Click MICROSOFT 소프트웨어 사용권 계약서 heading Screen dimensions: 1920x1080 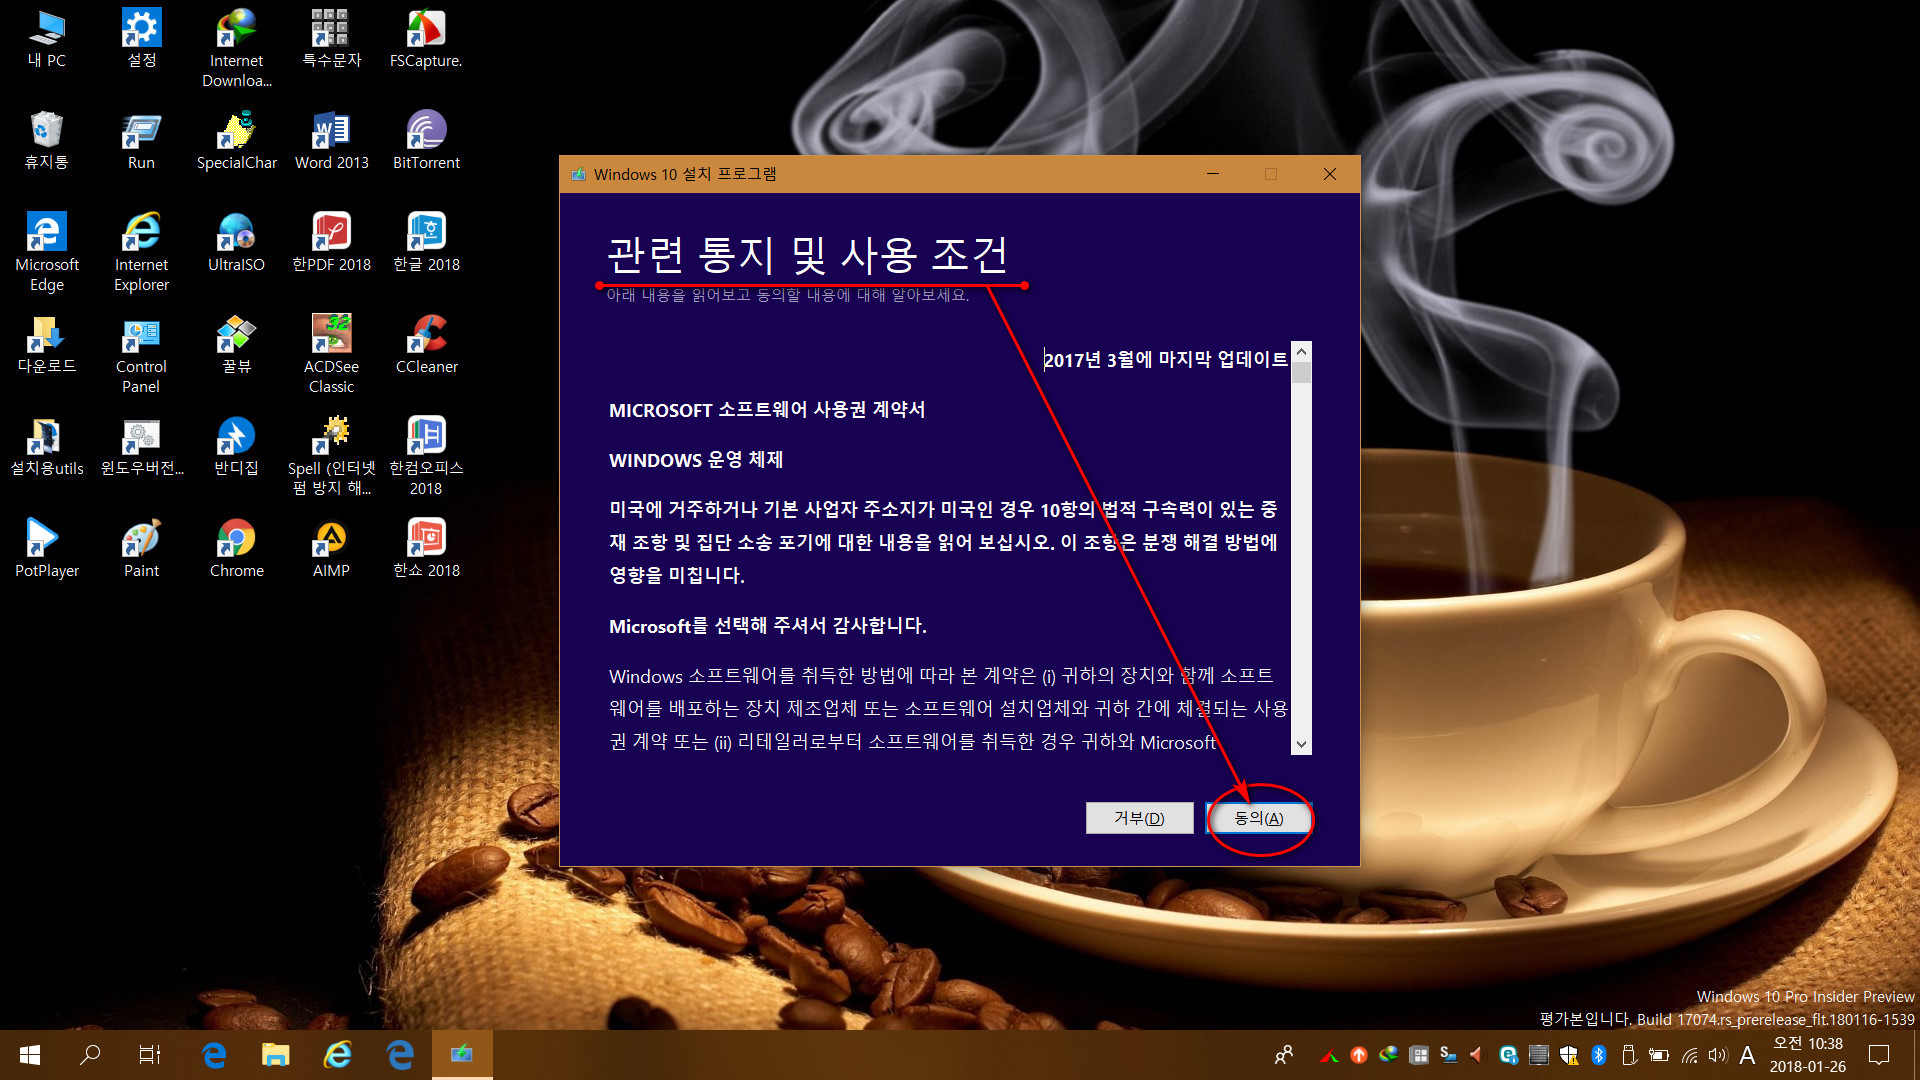[x=767, y=410]
